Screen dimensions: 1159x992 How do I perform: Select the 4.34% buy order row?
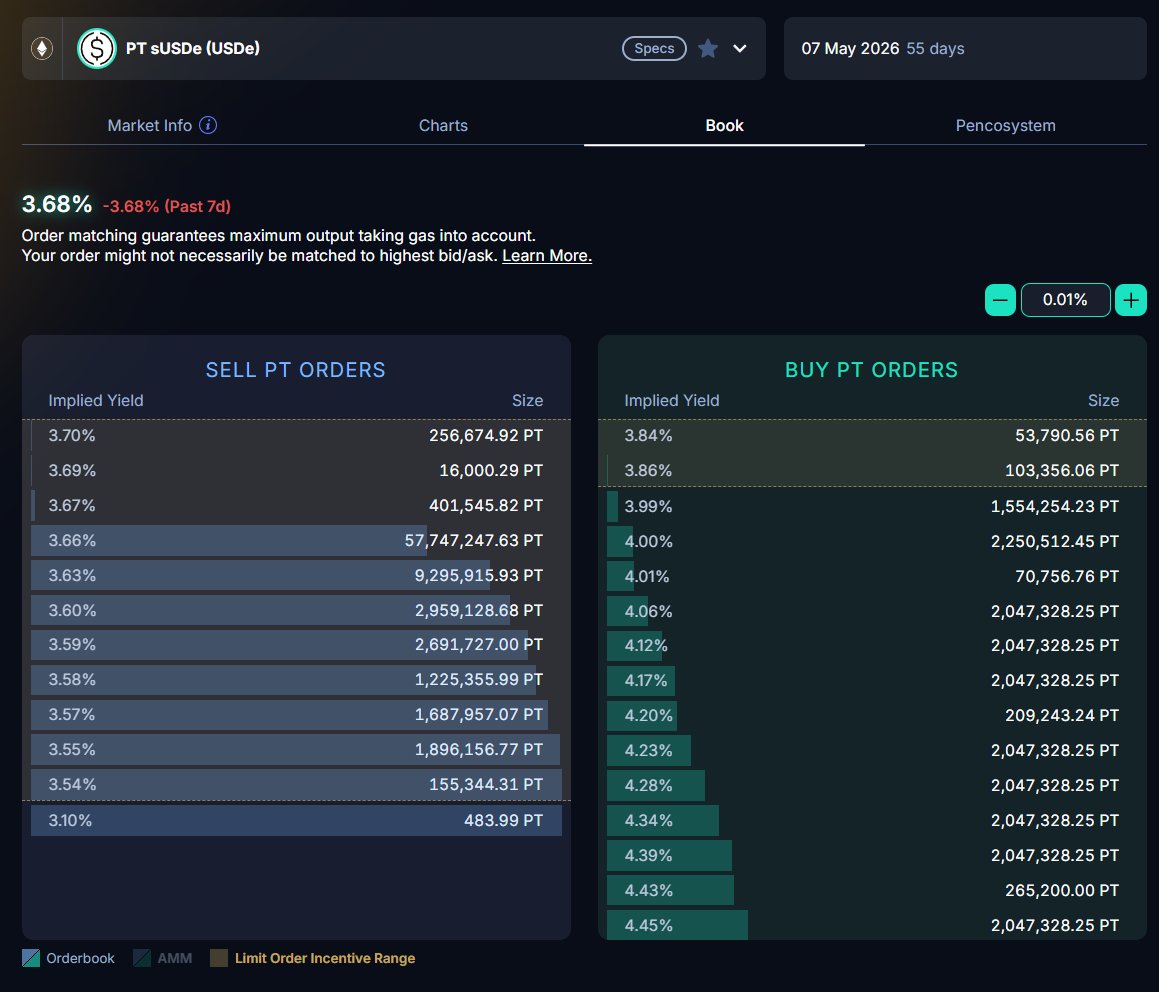coord(872,821)
